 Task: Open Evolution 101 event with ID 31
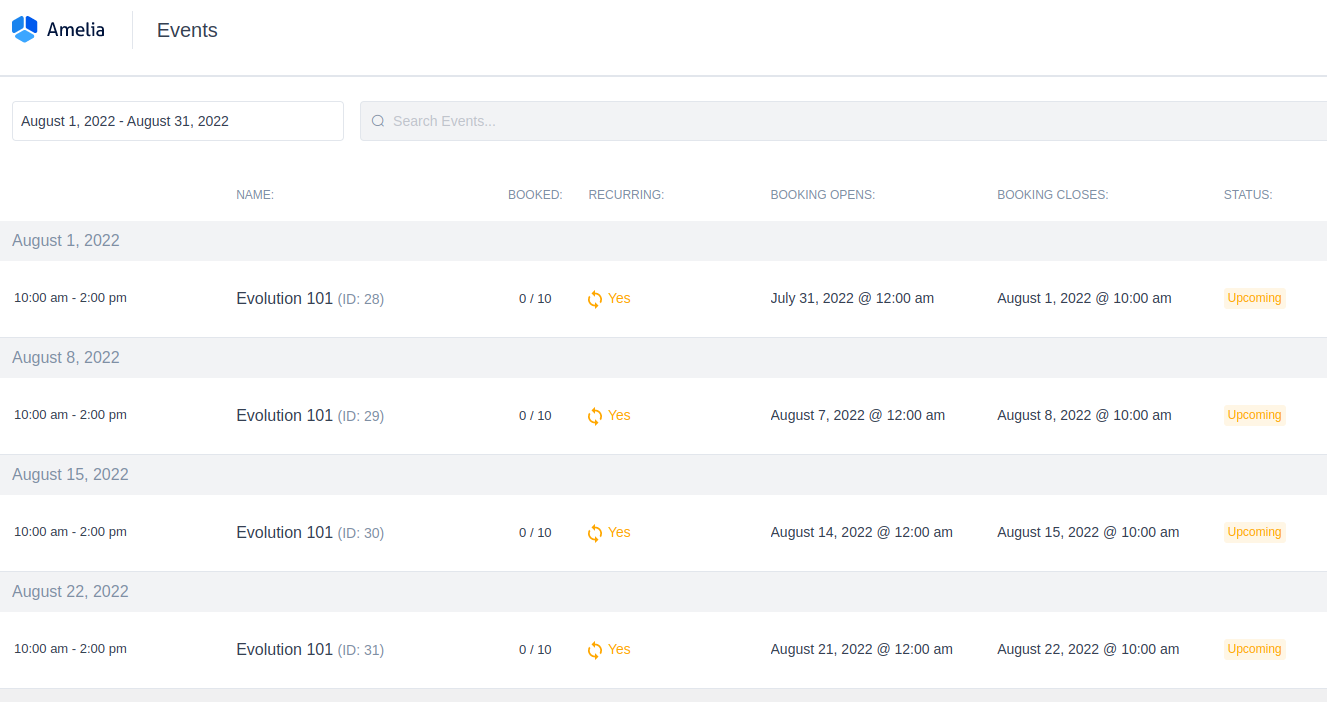tap(282, 649)
